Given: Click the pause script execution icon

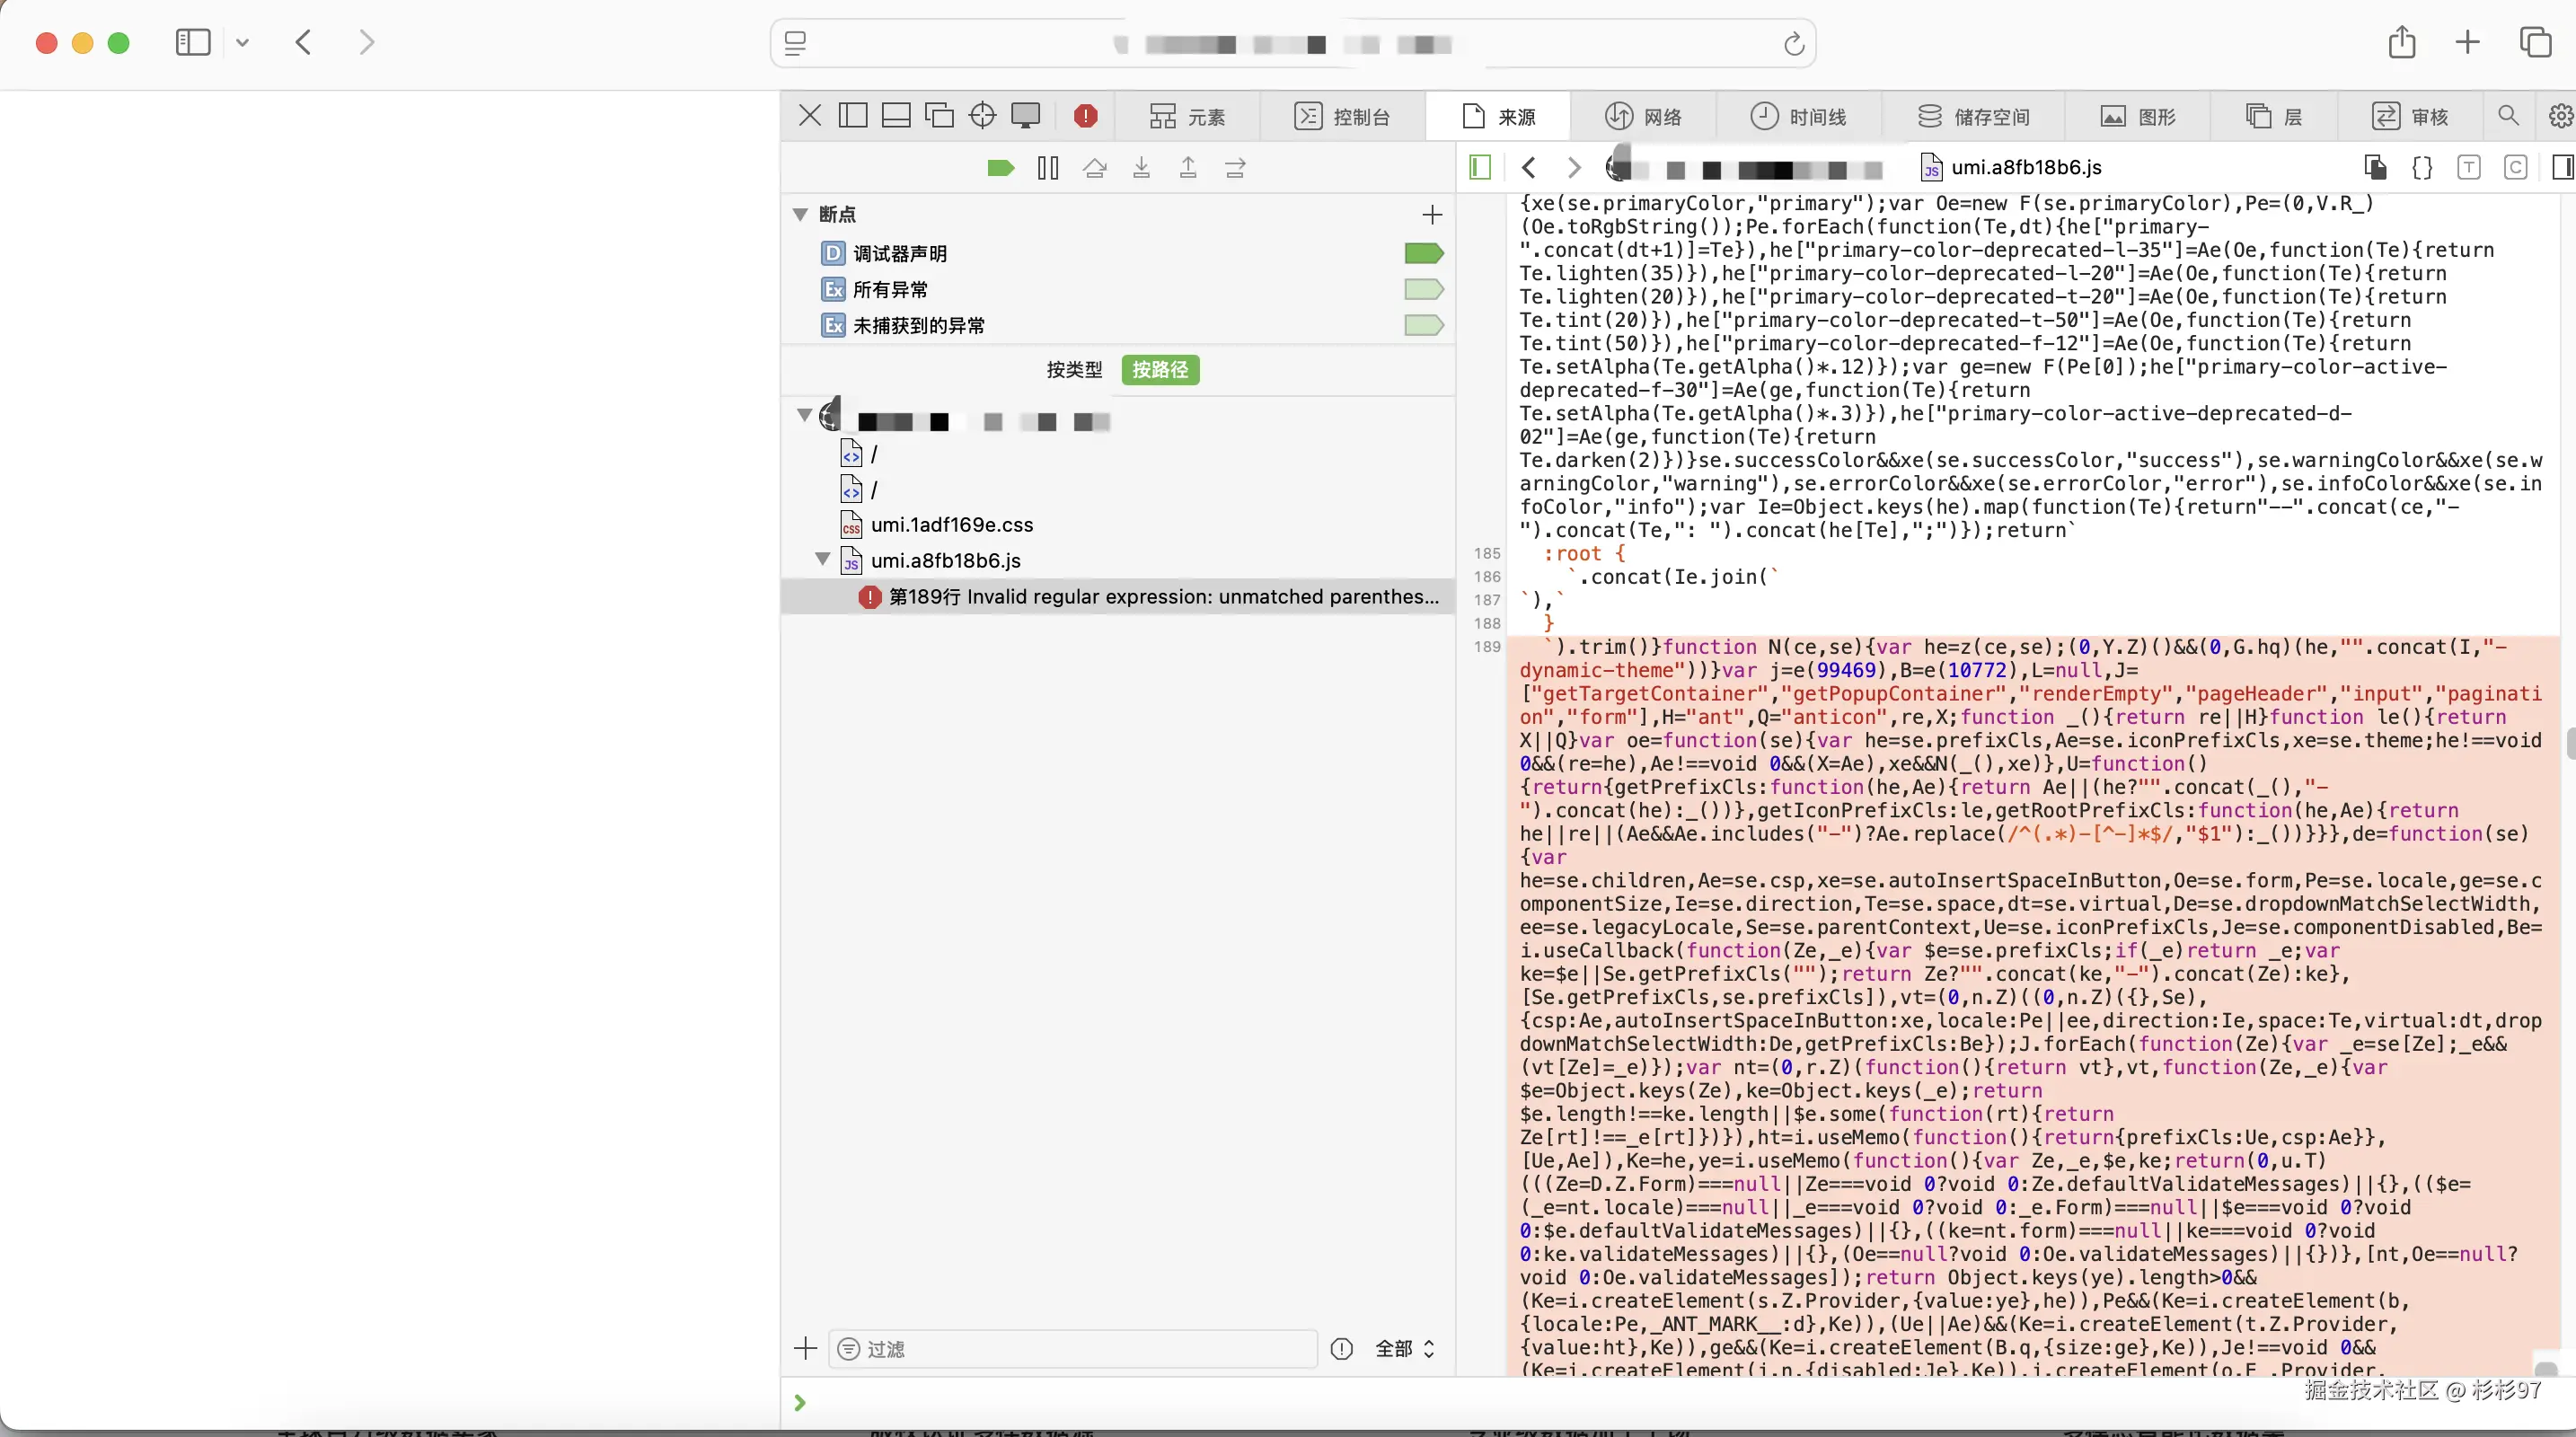Looking at the screenshot, I should (1047, 168).
